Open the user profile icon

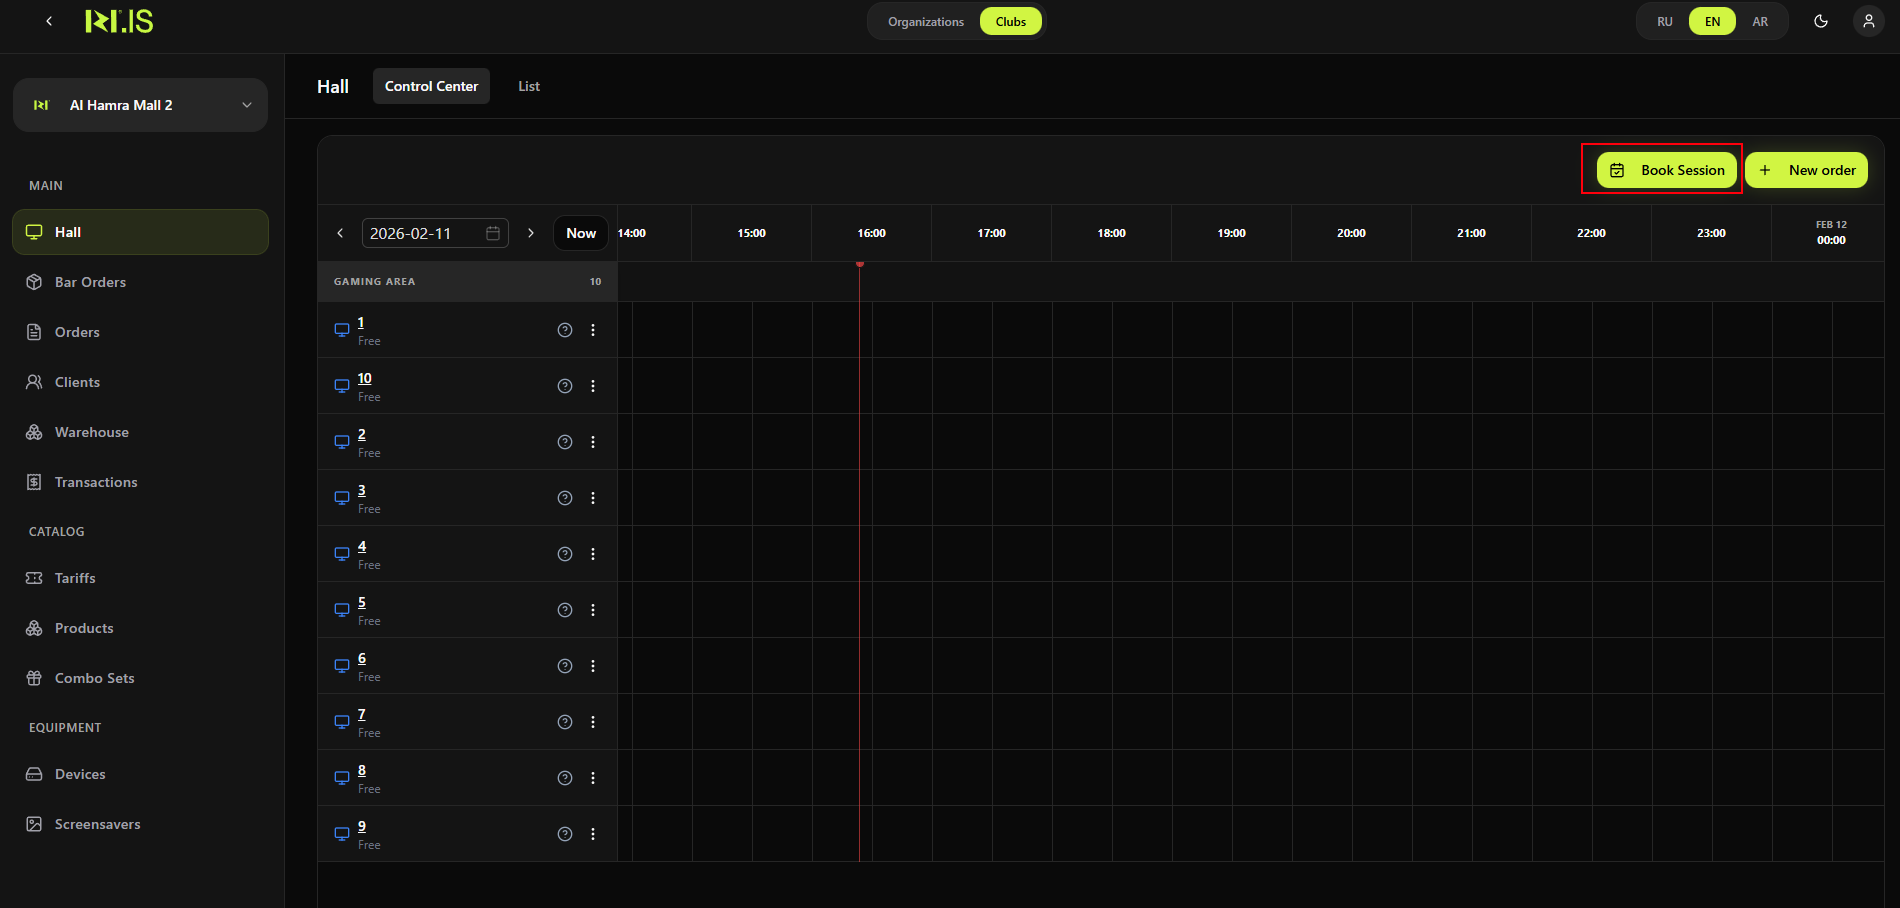1868,21
